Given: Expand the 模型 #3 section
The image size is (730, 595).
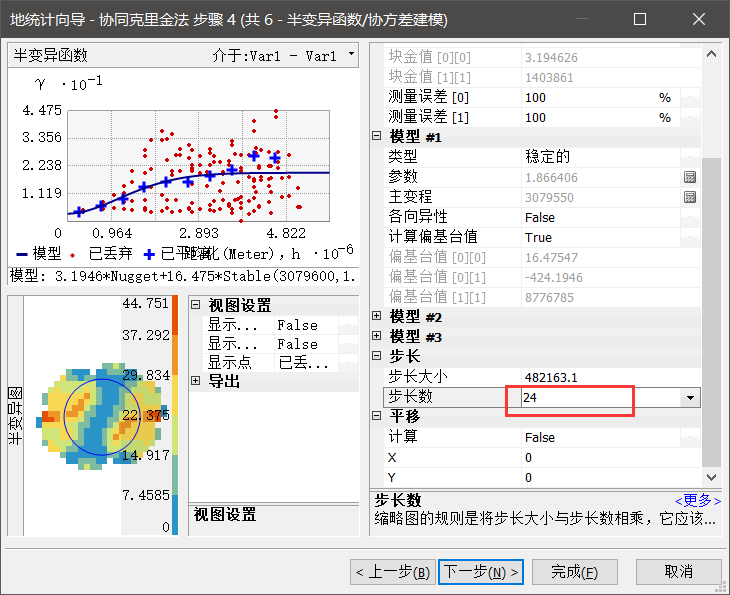Looking at the screenshot, I should click(x=377, y=336).
